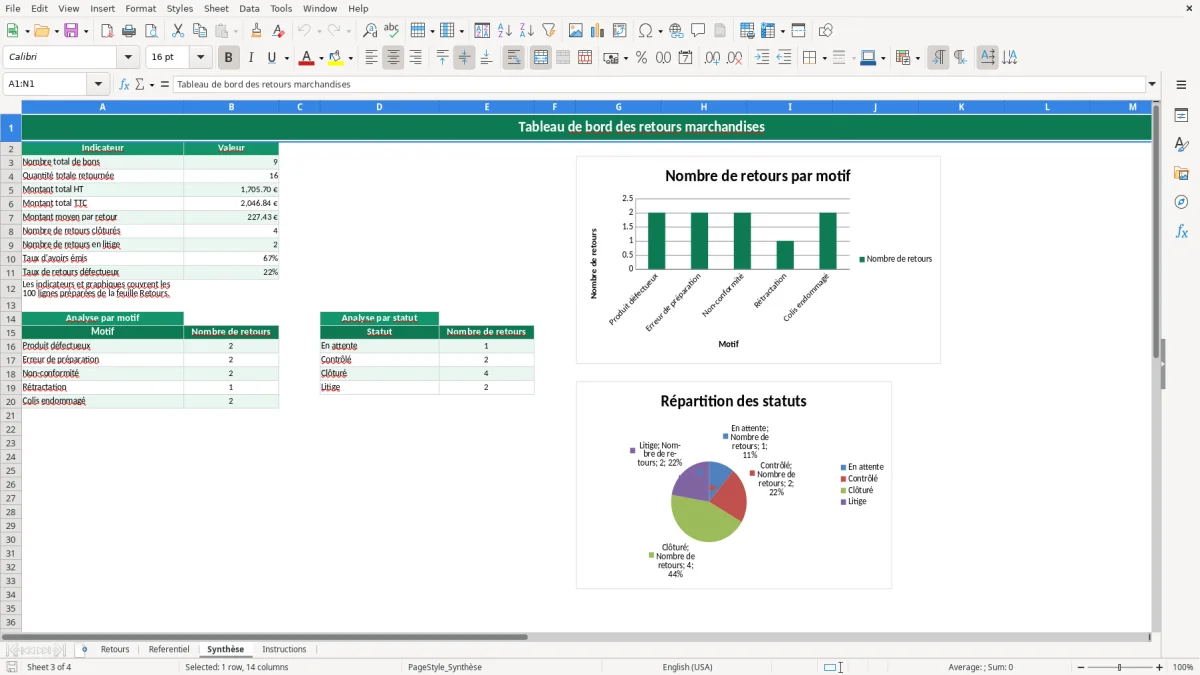Insert a chart using the toolbar icon

[598, 31]
